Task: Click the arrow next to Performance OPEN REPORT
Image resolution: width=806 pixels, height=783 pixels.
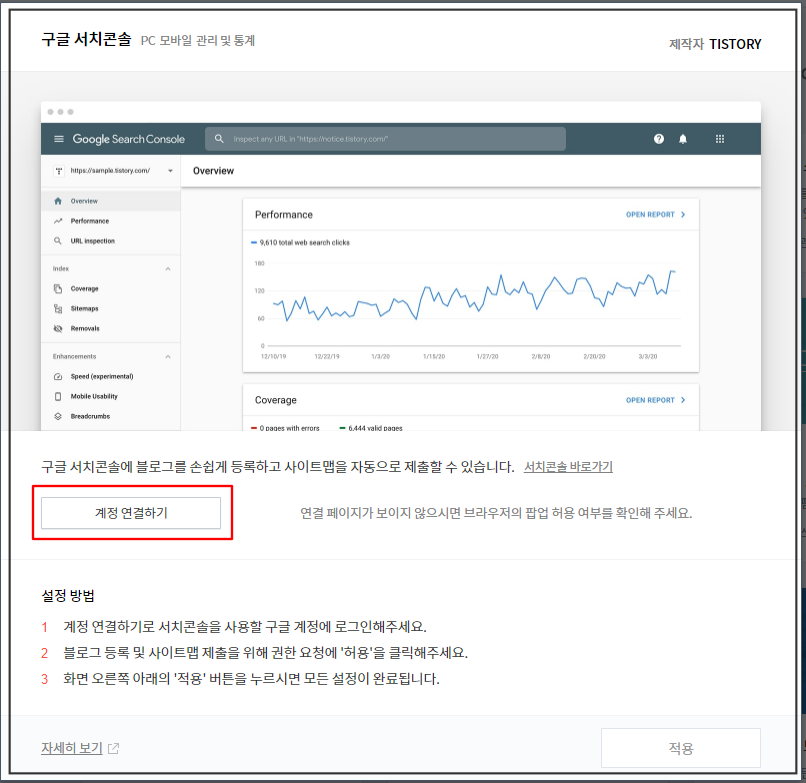Action: (x=683, y=214)
